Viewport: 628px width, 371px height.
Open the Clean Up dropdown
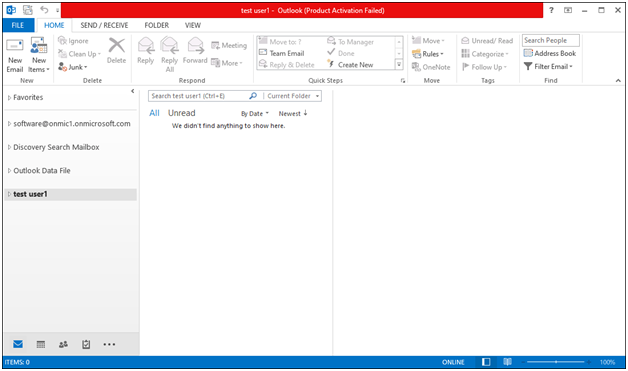80,54
